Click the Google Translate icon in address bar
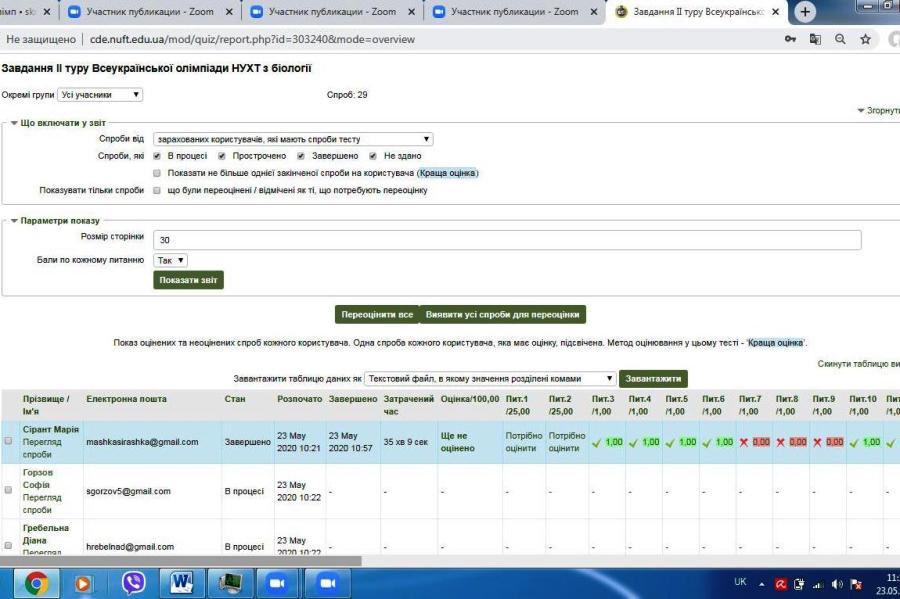The image size is (900, 599). click(x=815, y=39)
